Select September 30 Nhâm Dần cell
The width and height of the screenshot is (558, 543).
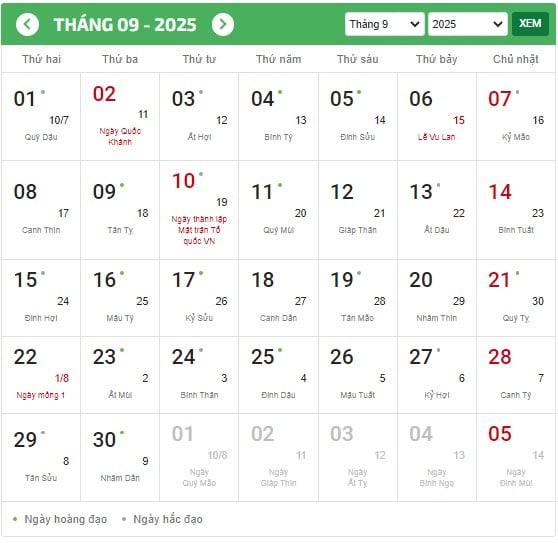click(120, 458)
